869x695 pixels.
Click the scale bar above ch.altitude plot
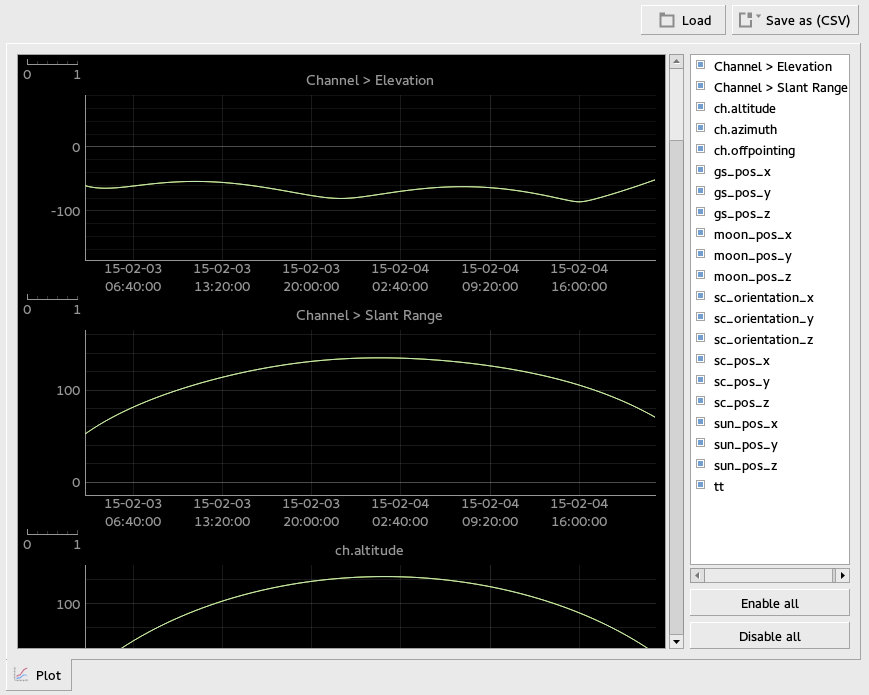pyautogui.click(x=52, y=540)
